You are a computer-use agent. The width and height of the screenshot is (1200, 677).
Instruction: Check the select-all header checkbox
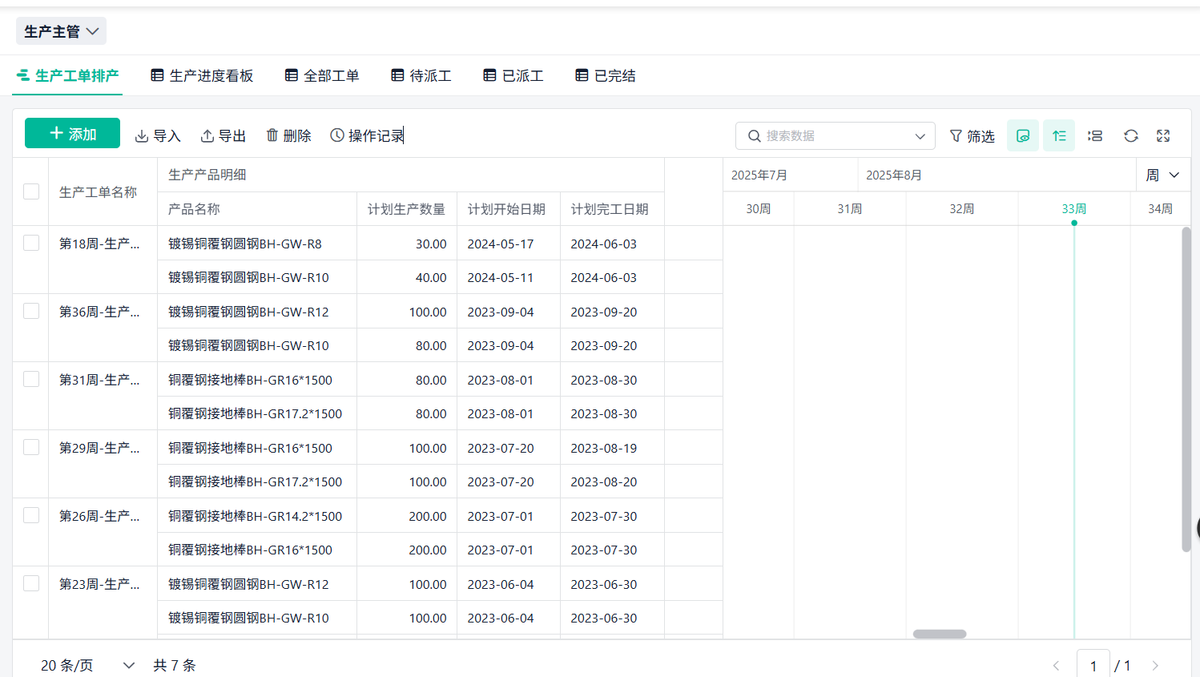pyautogui.click(x=31, y=191)
